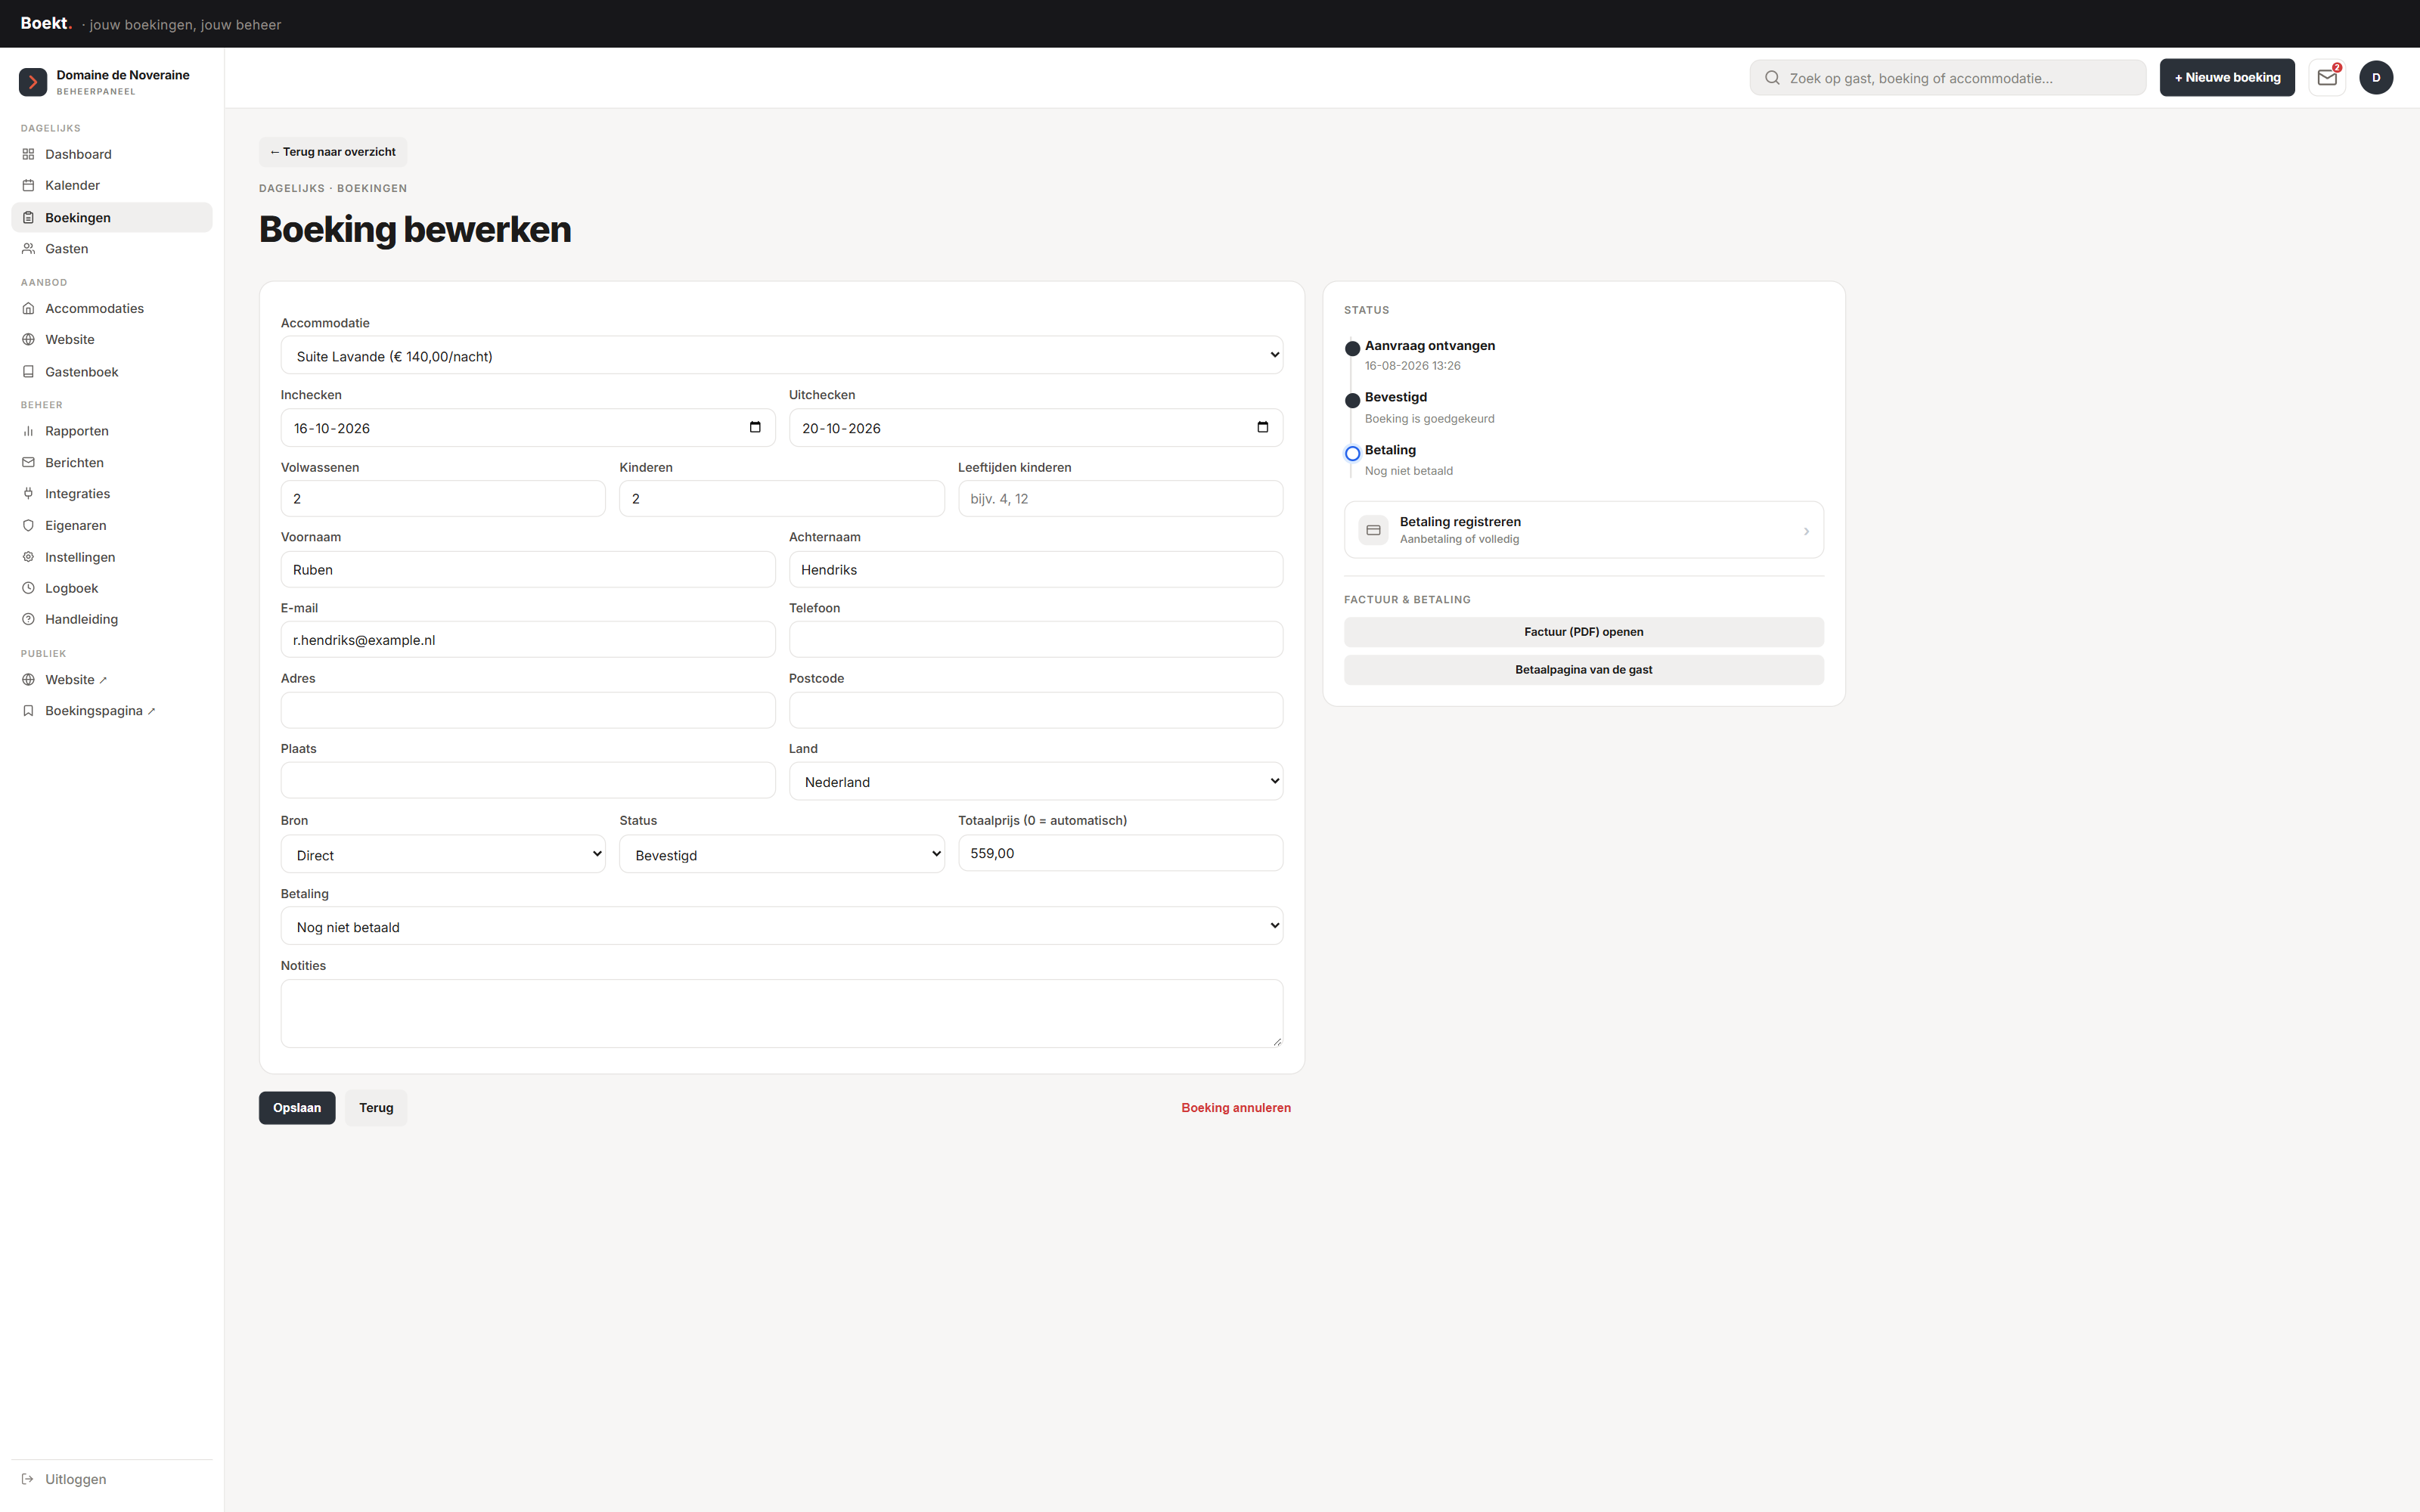
Task: Click the Eigenaren shield icon in sidebar
Action: pos(29,526)
